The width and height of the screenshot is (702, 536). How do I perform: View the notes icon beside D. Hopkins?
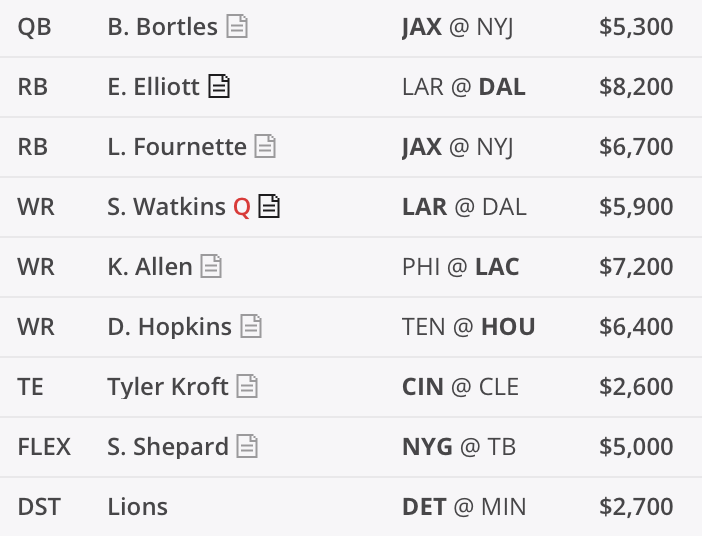point(251,327)
